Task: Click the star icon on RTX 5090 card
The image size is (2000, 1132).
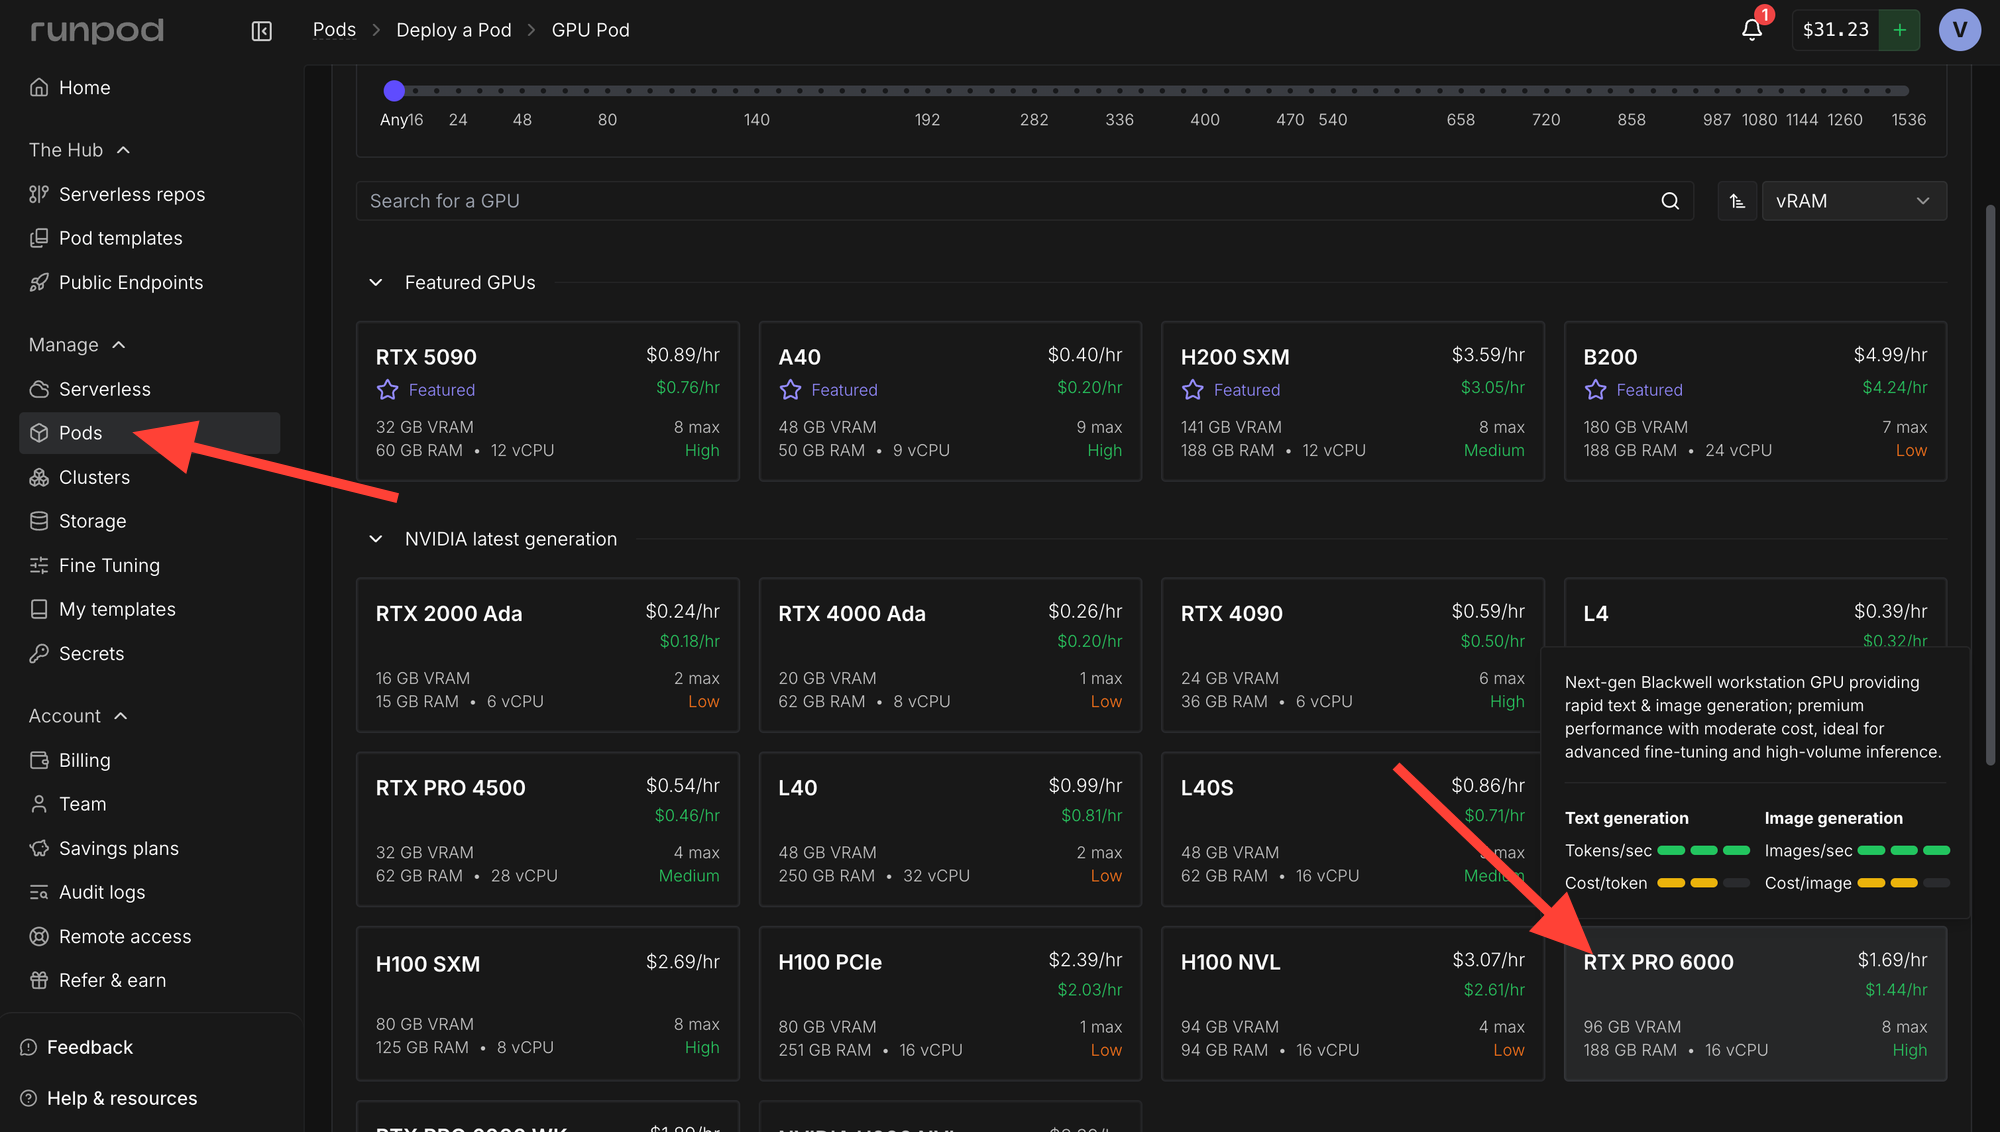Action: pyautogui.click(x=388, y=390)
